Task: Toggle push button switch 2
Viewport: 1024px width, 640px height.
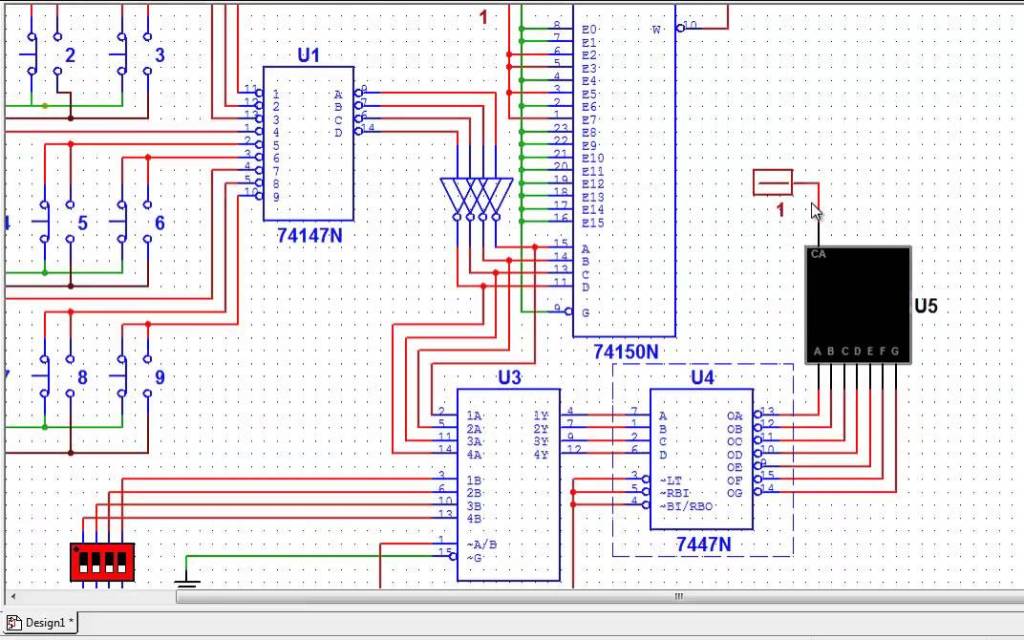Action: click(35, 56)
